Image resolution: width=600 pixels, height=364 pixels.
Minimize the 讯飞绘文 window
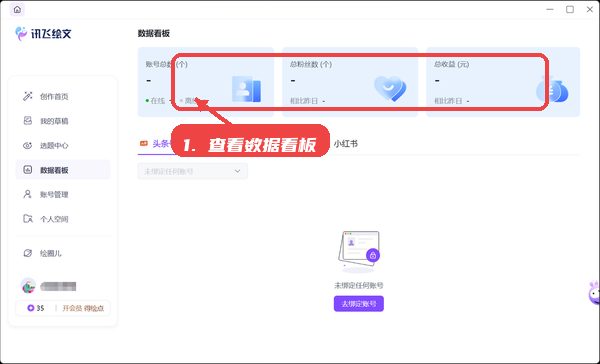[x=550, y=9]
